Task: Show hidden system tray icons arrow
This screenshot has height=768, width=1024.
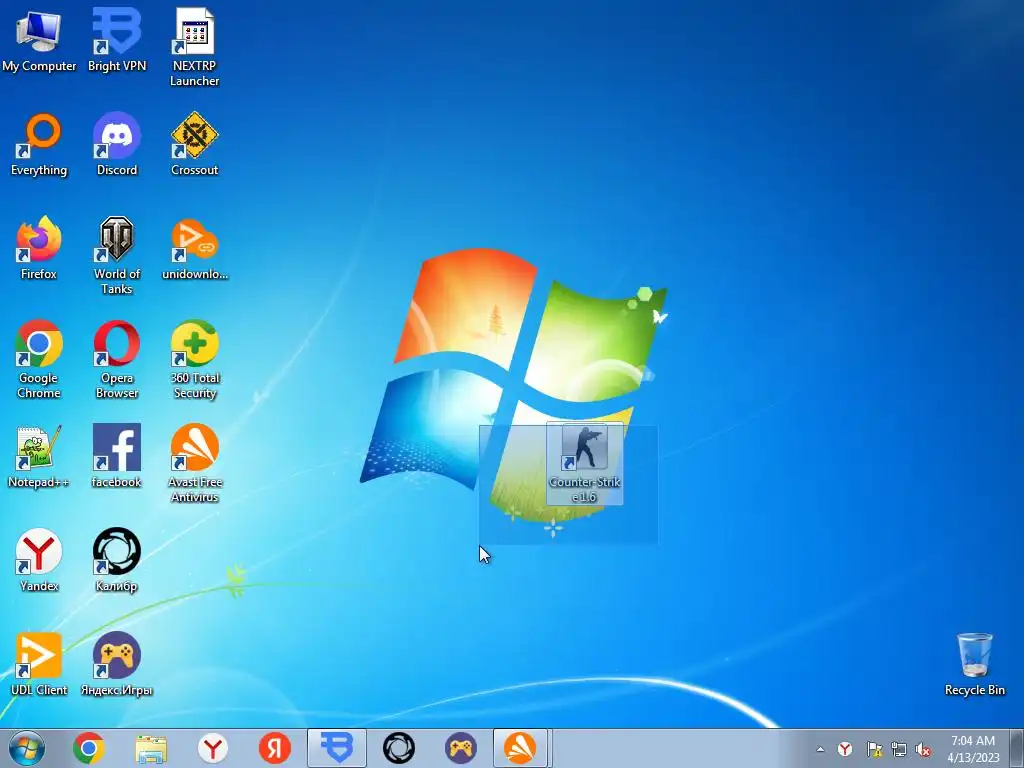Action: (x=820, y=749)
